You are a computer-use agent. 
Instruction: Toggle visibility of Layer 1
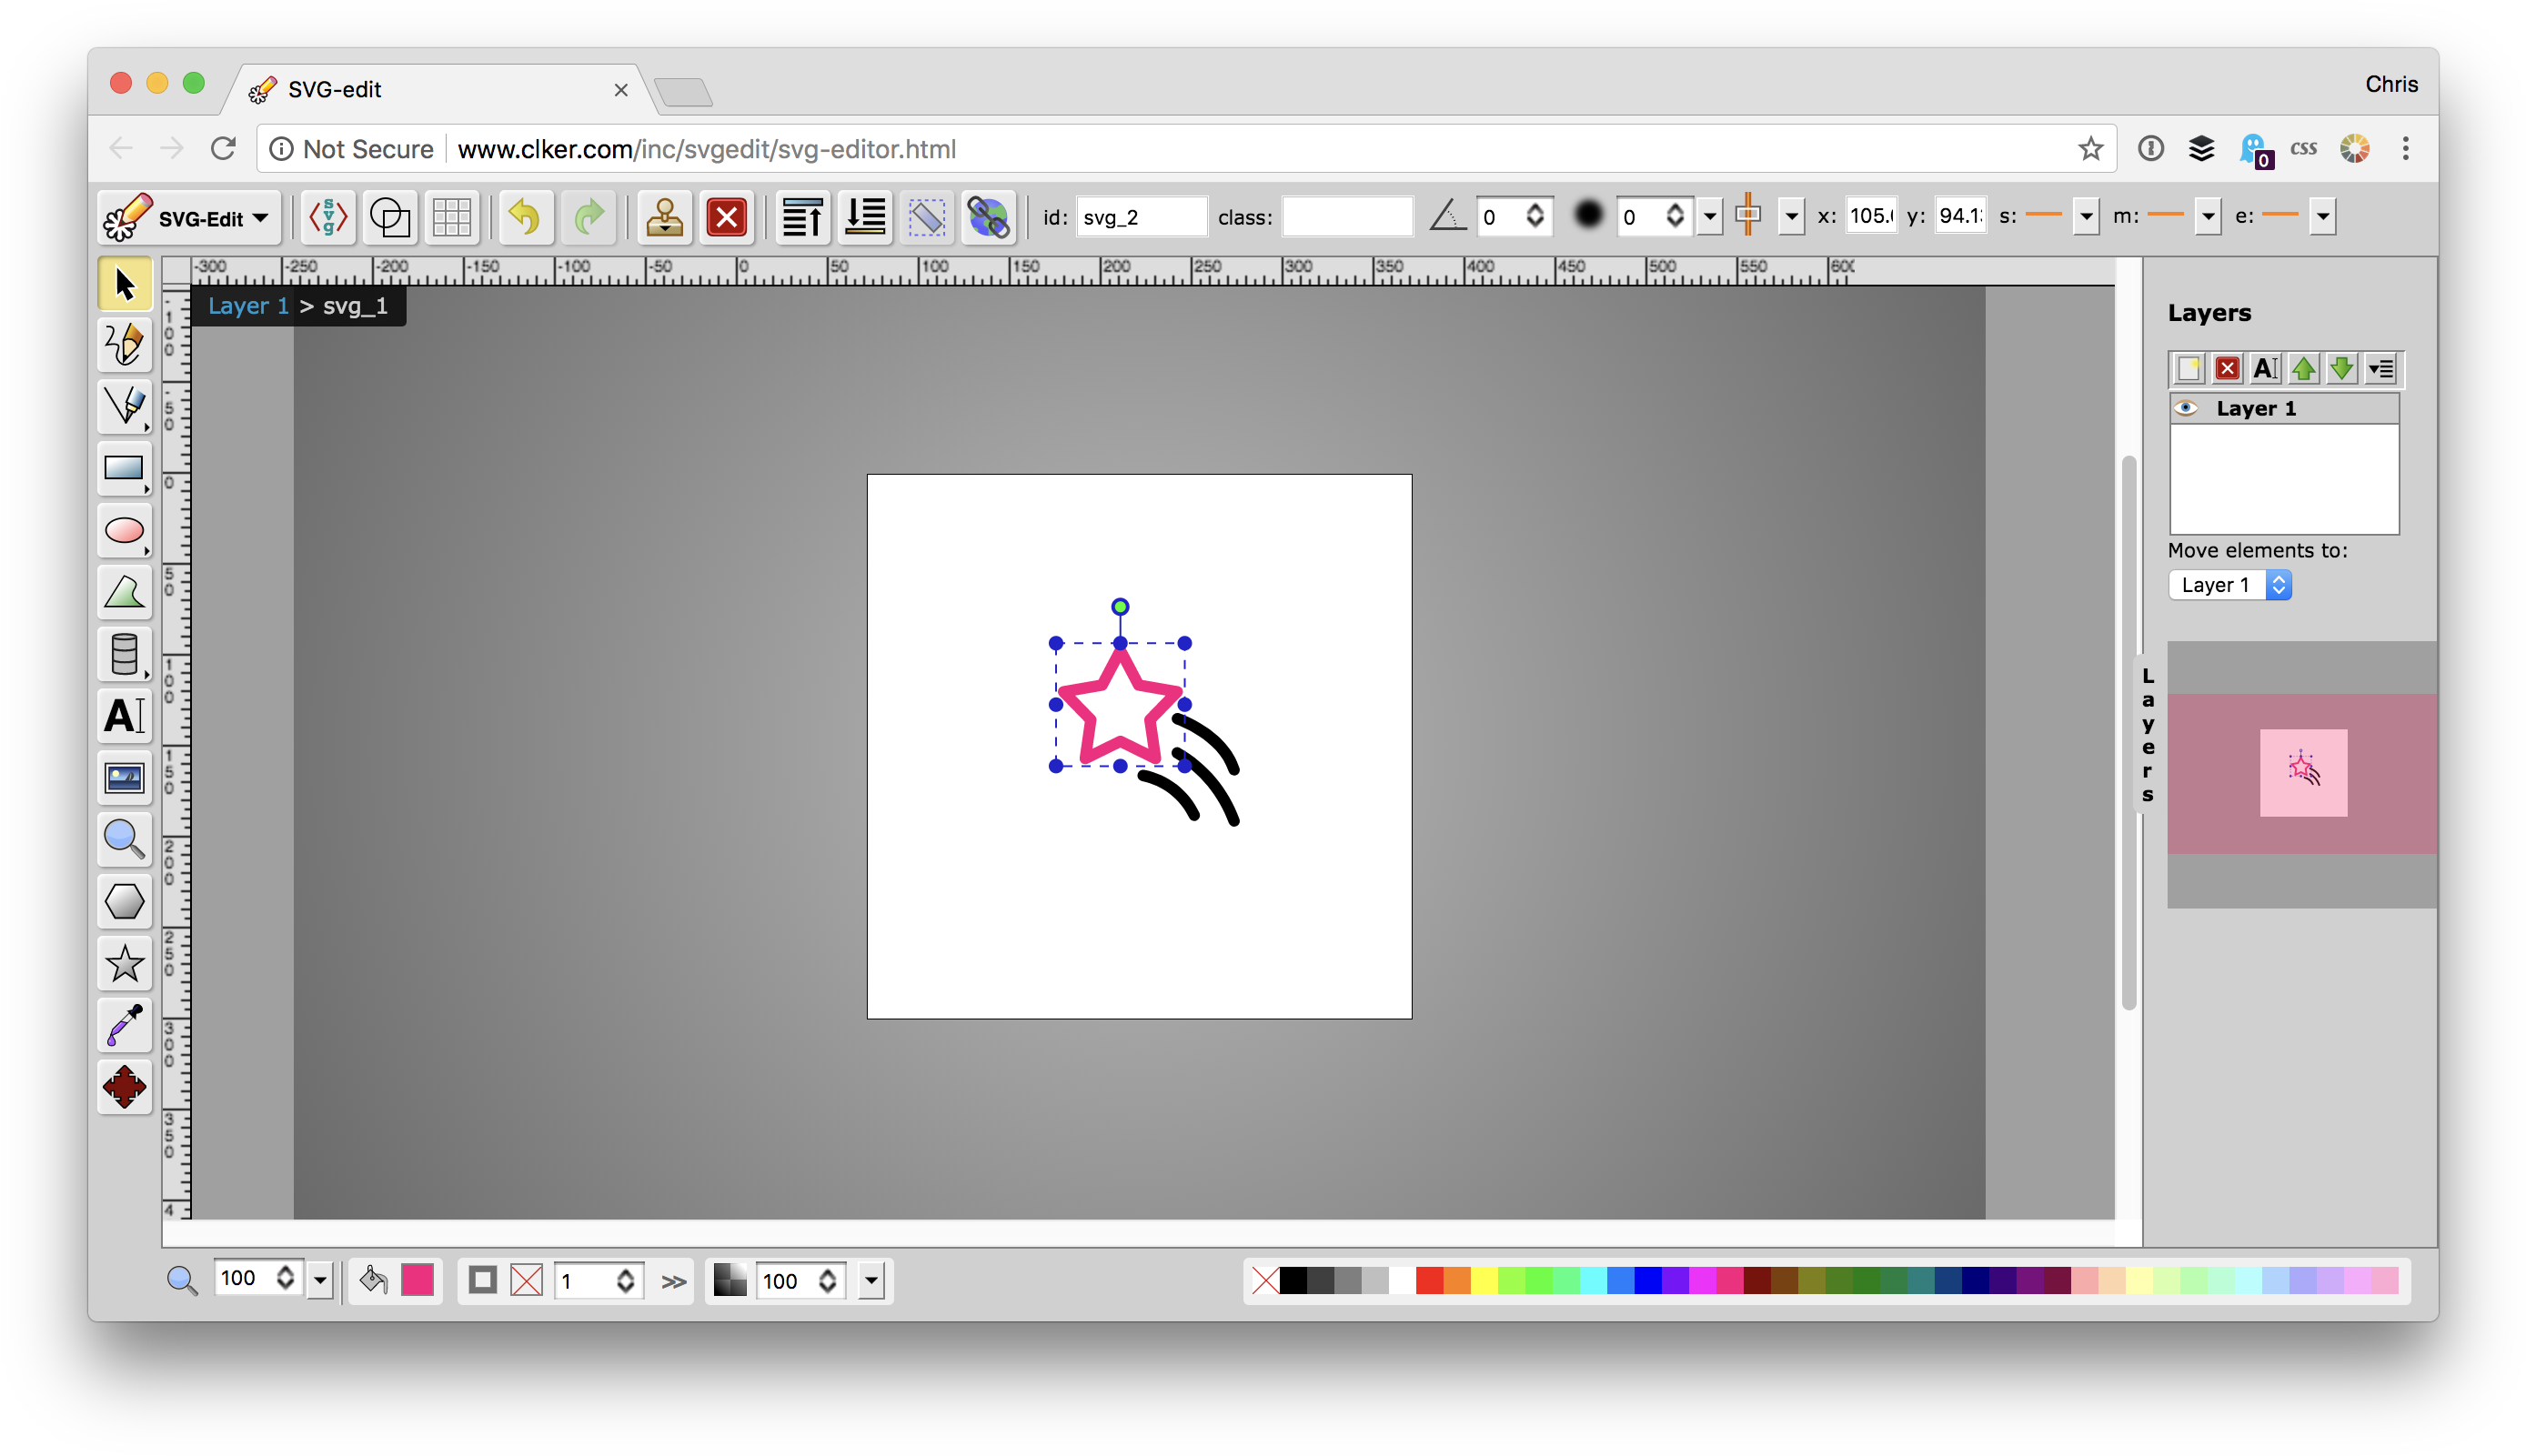tap(2186, 408)
